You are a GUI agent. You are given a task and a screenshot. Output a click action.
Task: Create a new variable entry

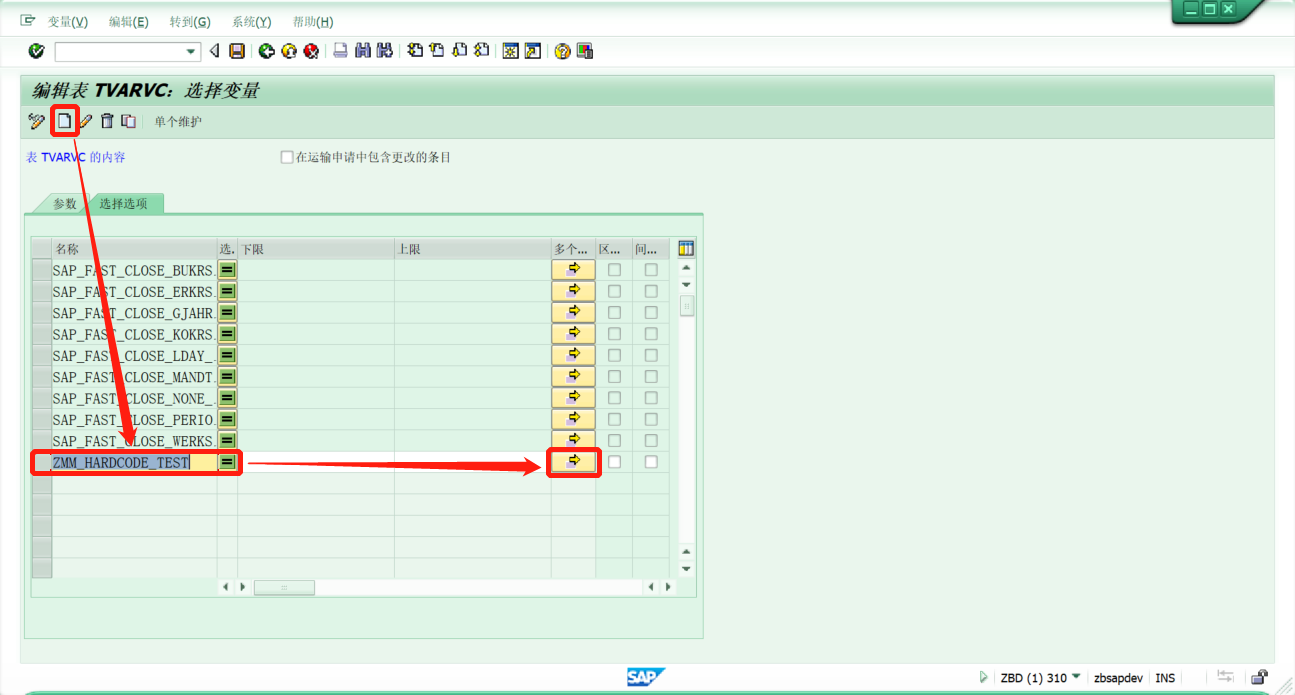pyautogui.click(x=63, y=120)
